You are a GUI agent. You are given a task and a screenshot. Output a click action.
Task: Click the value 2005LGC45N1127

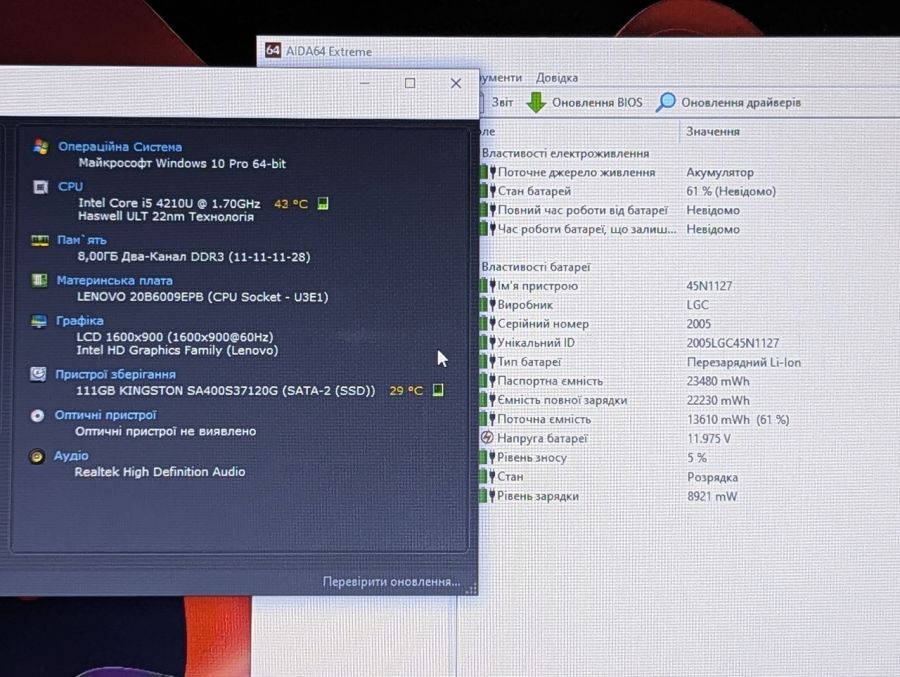pyautogui.click(x=733, y=343)
